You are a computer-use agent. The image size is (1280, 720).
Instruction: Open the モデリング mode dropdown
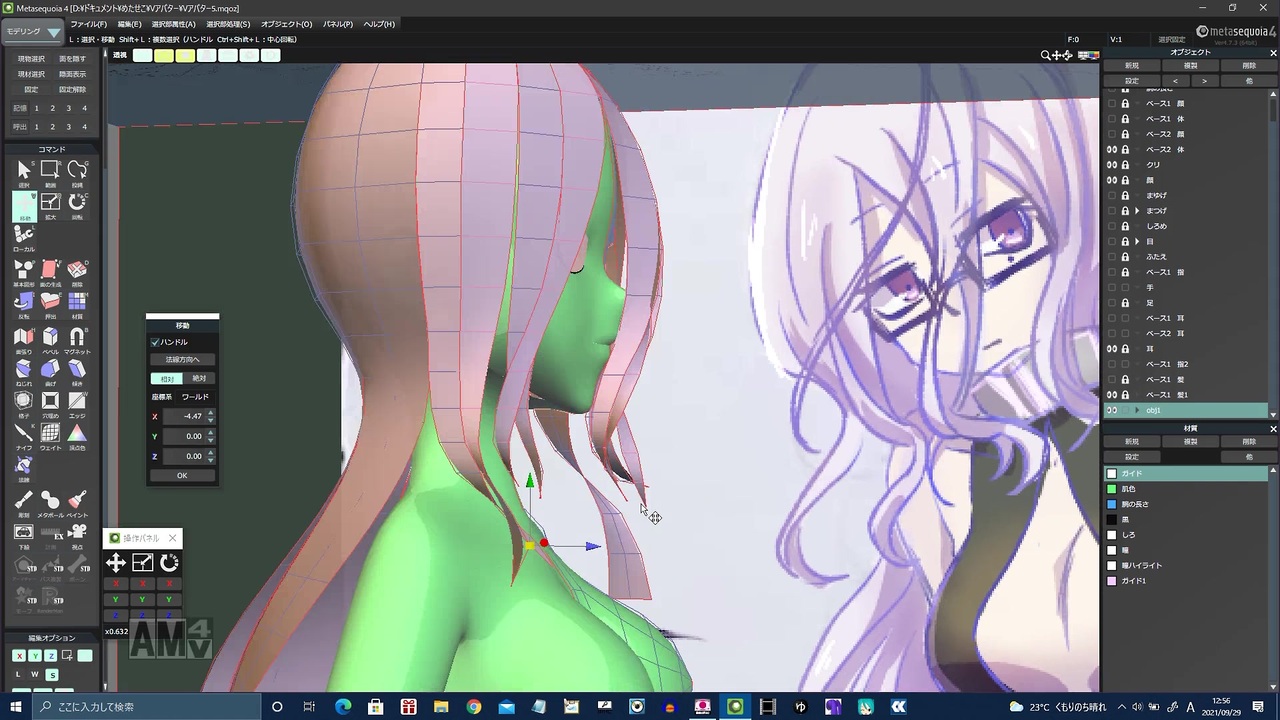(x=34, y=32)
